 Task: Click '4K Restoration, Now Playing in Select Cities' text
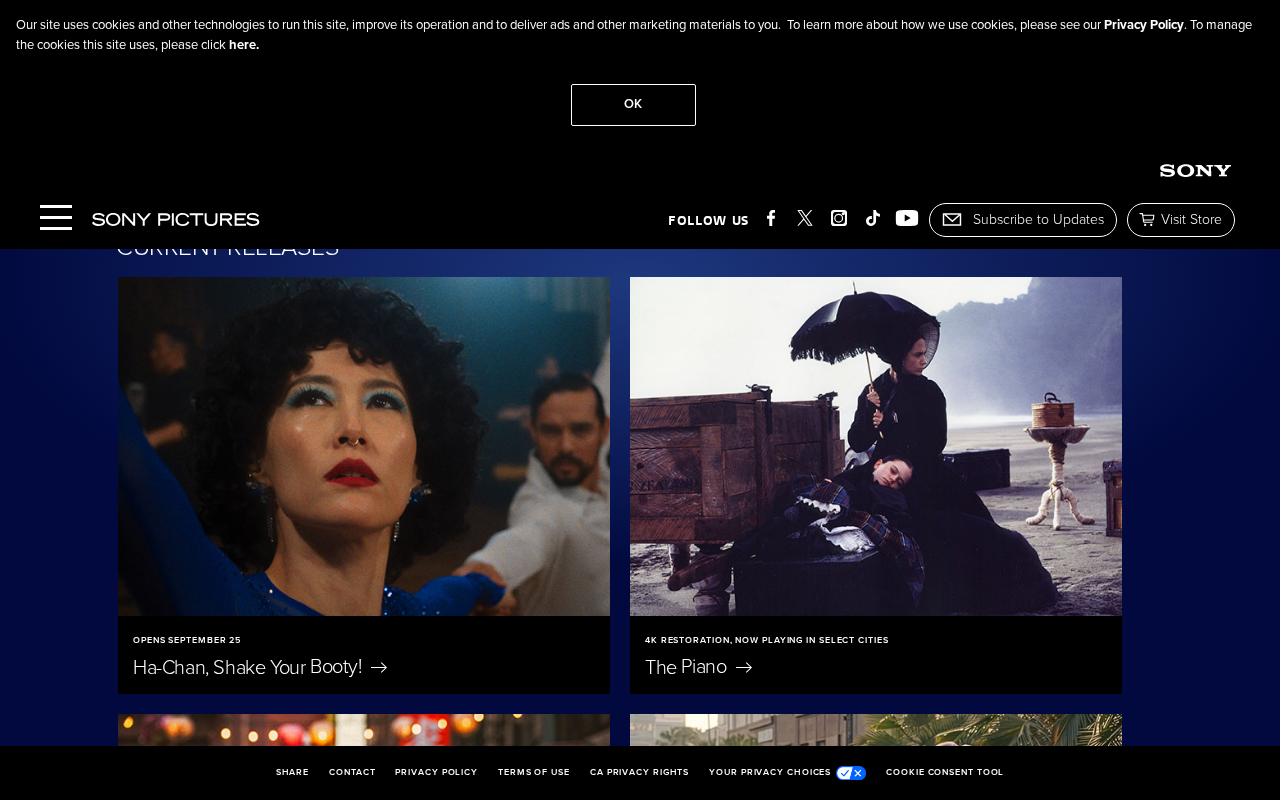(767, 640)
